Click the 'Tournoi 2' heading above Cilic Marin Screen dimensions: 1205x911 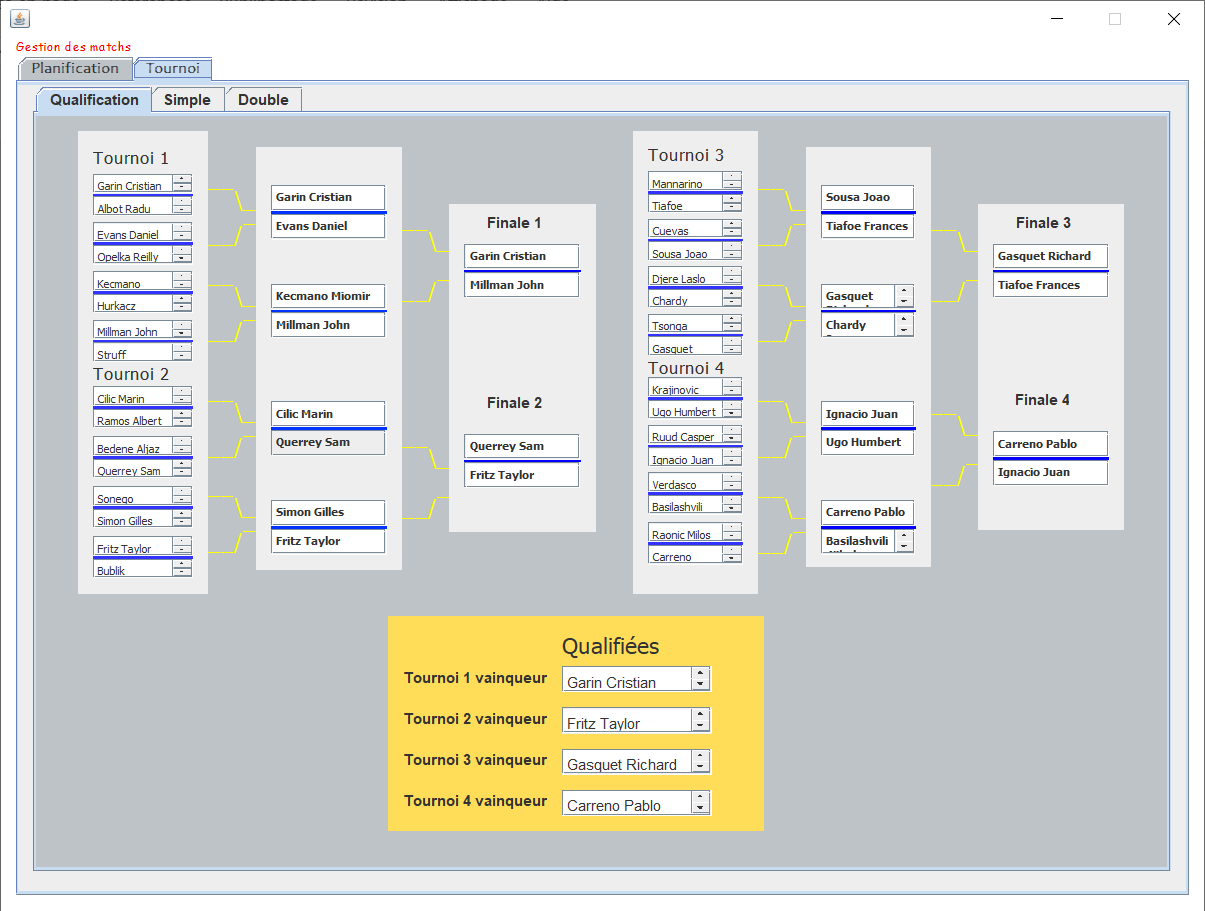pyautogui.click(x=131, y=374)
